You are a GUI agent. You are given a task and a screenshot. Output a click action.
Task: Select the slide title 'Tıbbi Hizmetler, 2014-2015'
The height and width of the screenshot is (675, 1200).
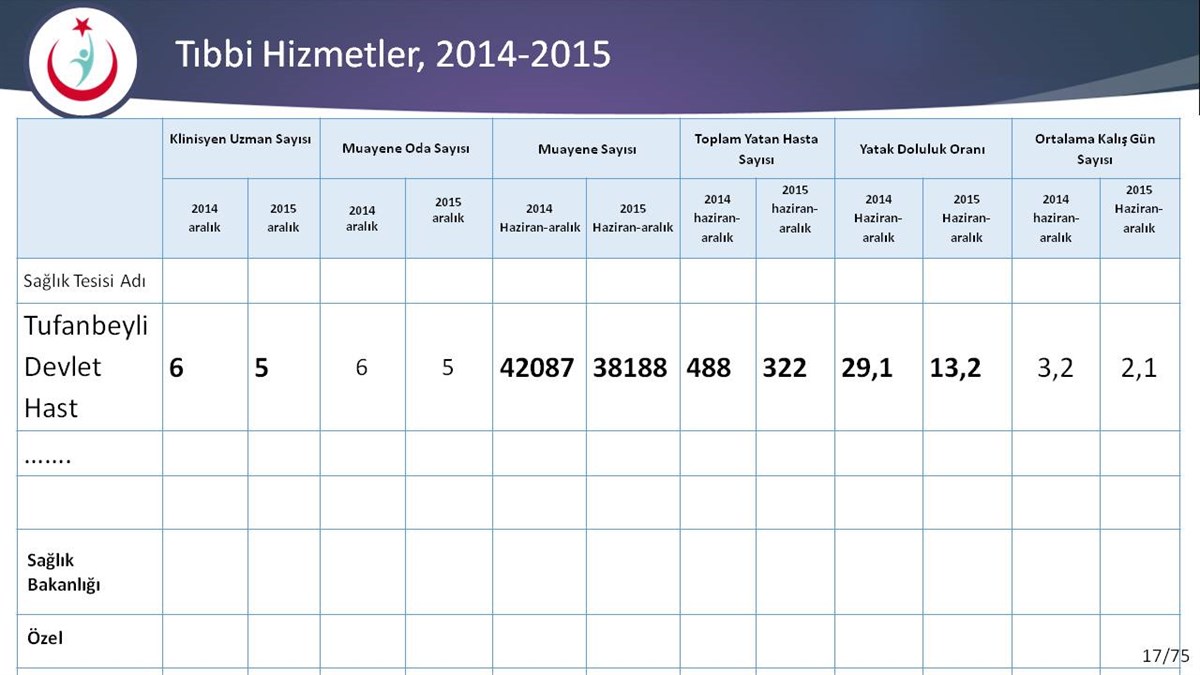(x=393, y=53)
